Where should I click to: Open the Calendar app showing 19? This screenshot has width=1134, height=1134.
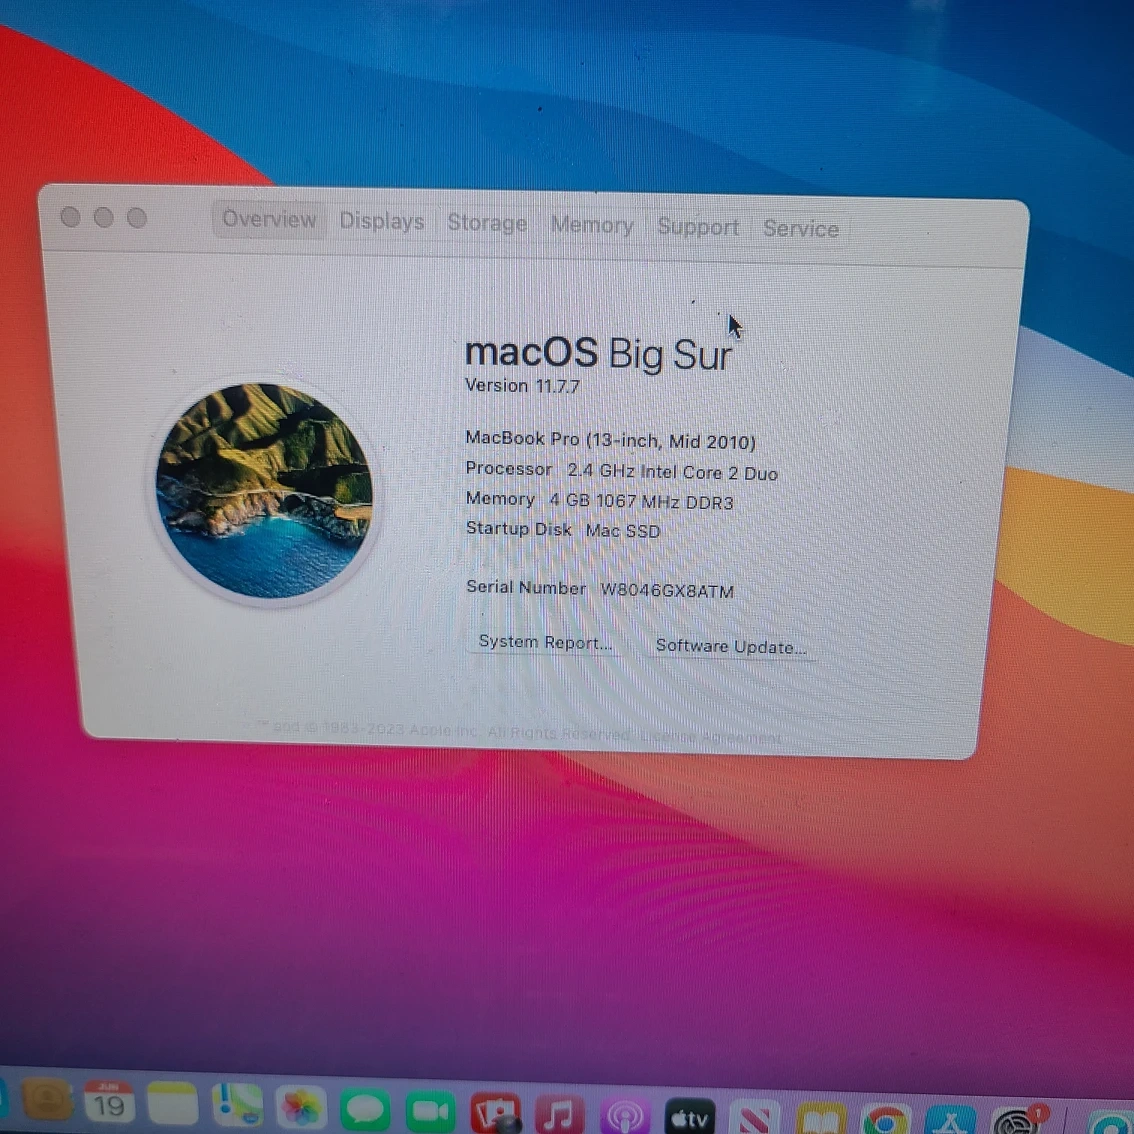click(108, 1102)
